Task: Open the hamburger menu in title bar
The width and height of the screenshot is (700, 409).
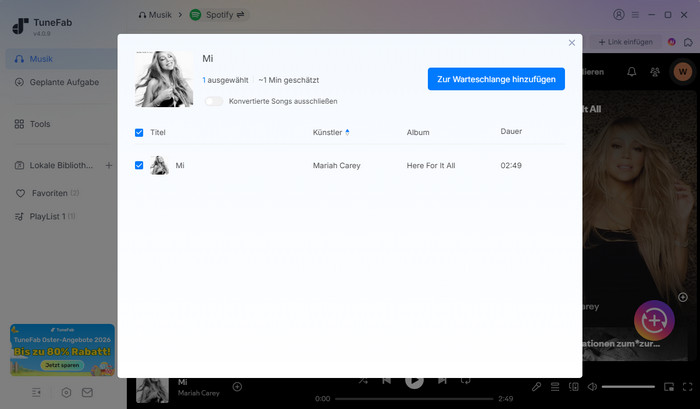Action: pyautogui.click(x=635, y=15)
